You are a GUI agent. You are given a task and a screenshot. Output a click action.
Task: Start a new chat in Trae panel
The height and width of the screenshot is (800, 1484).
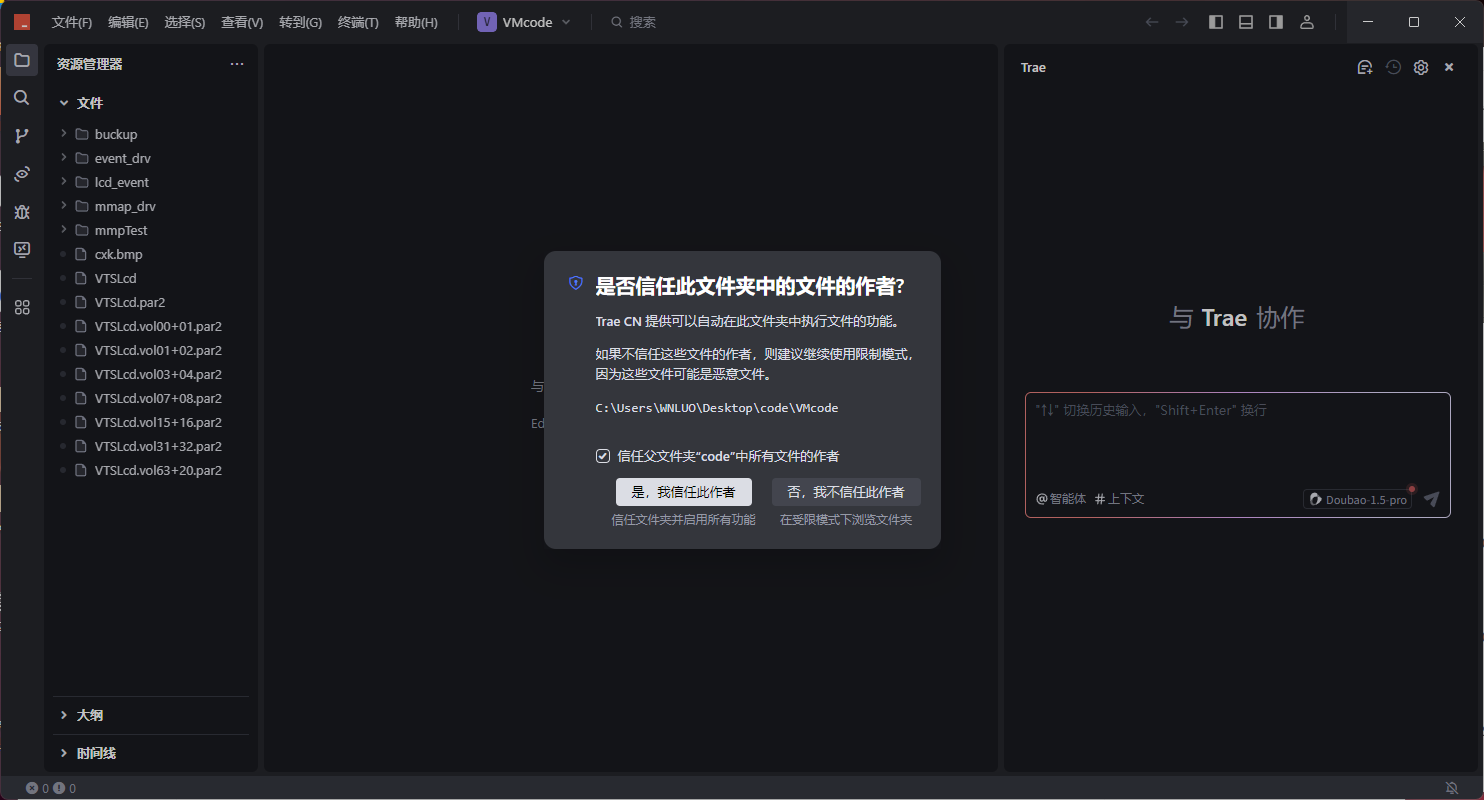[1365, 67]
